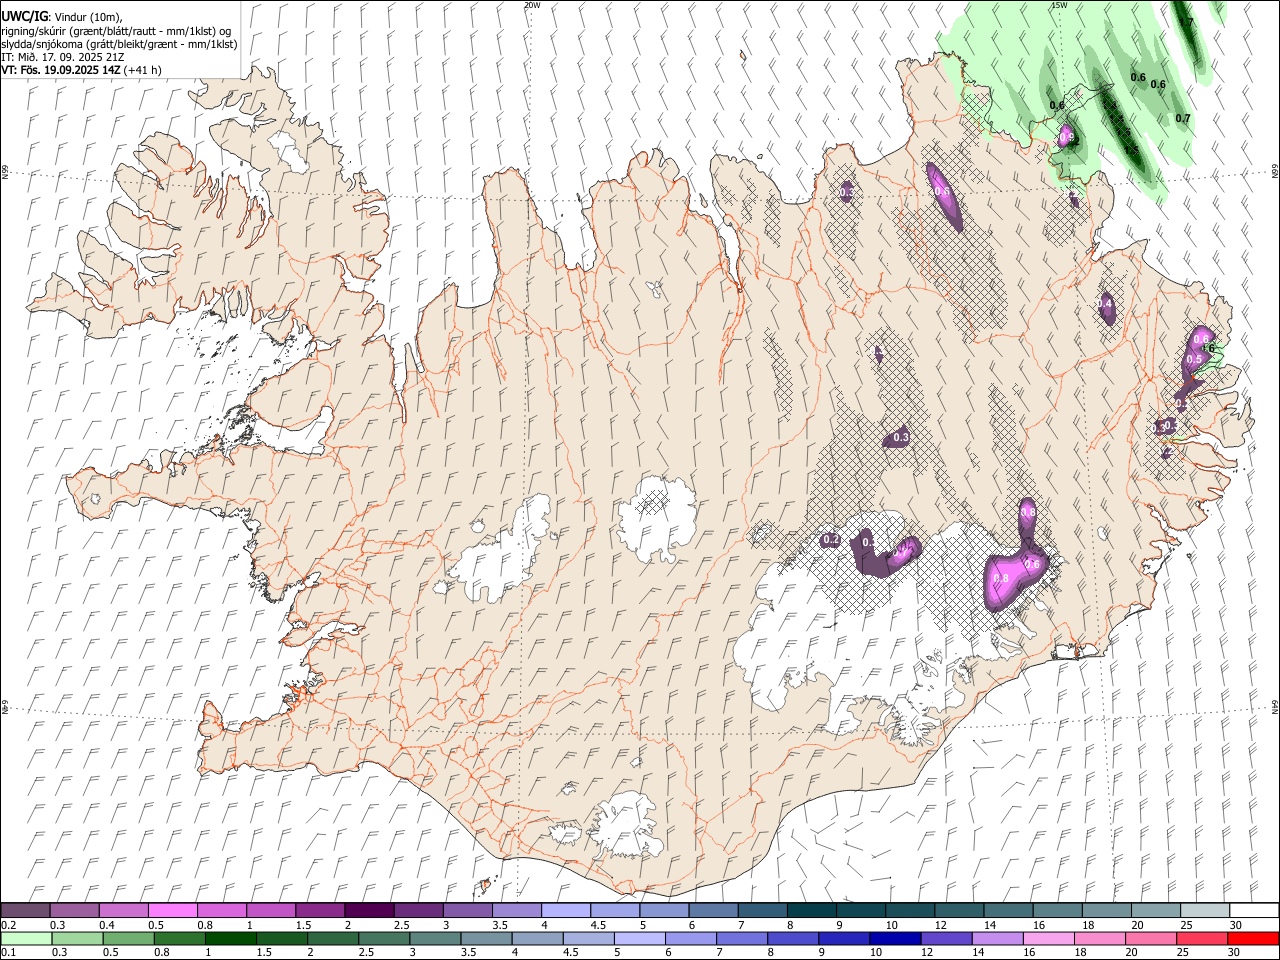The image size is (1280, 960).
Task: Click the top legend swatch for 2.5–3
Action: point(418,910)
